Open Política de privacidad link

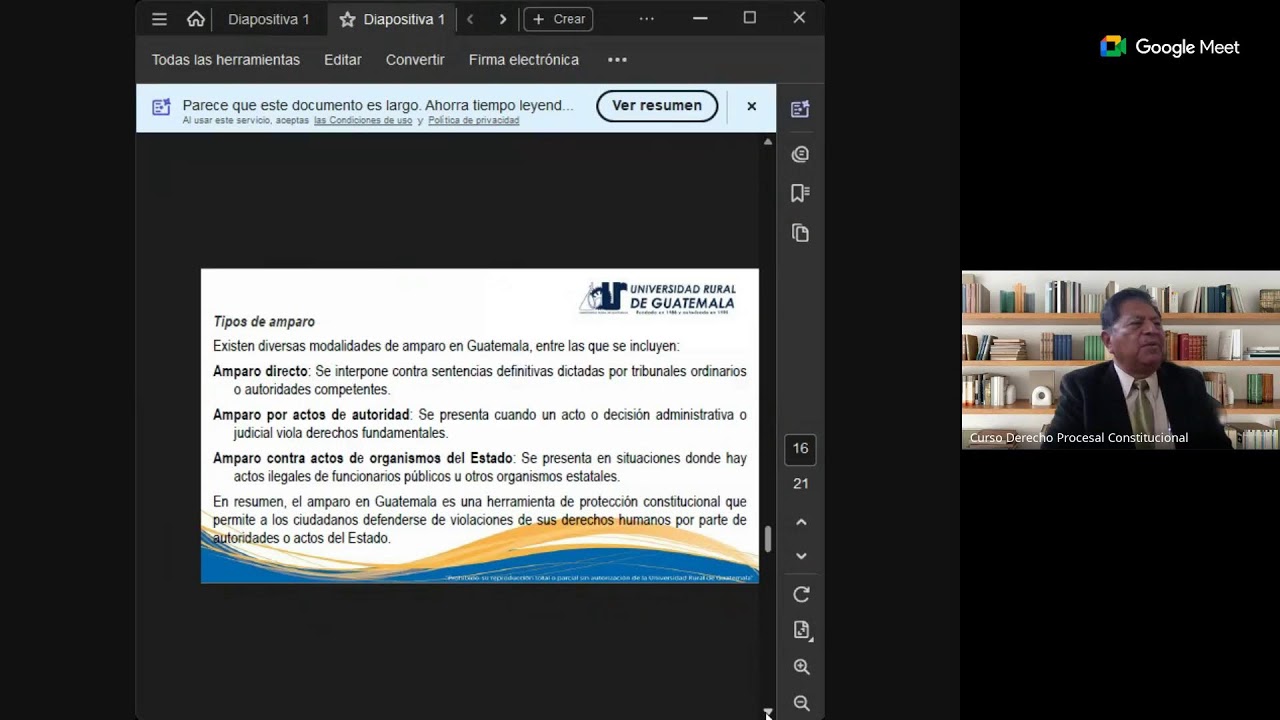pyautogui.click(x=474, y=121)
